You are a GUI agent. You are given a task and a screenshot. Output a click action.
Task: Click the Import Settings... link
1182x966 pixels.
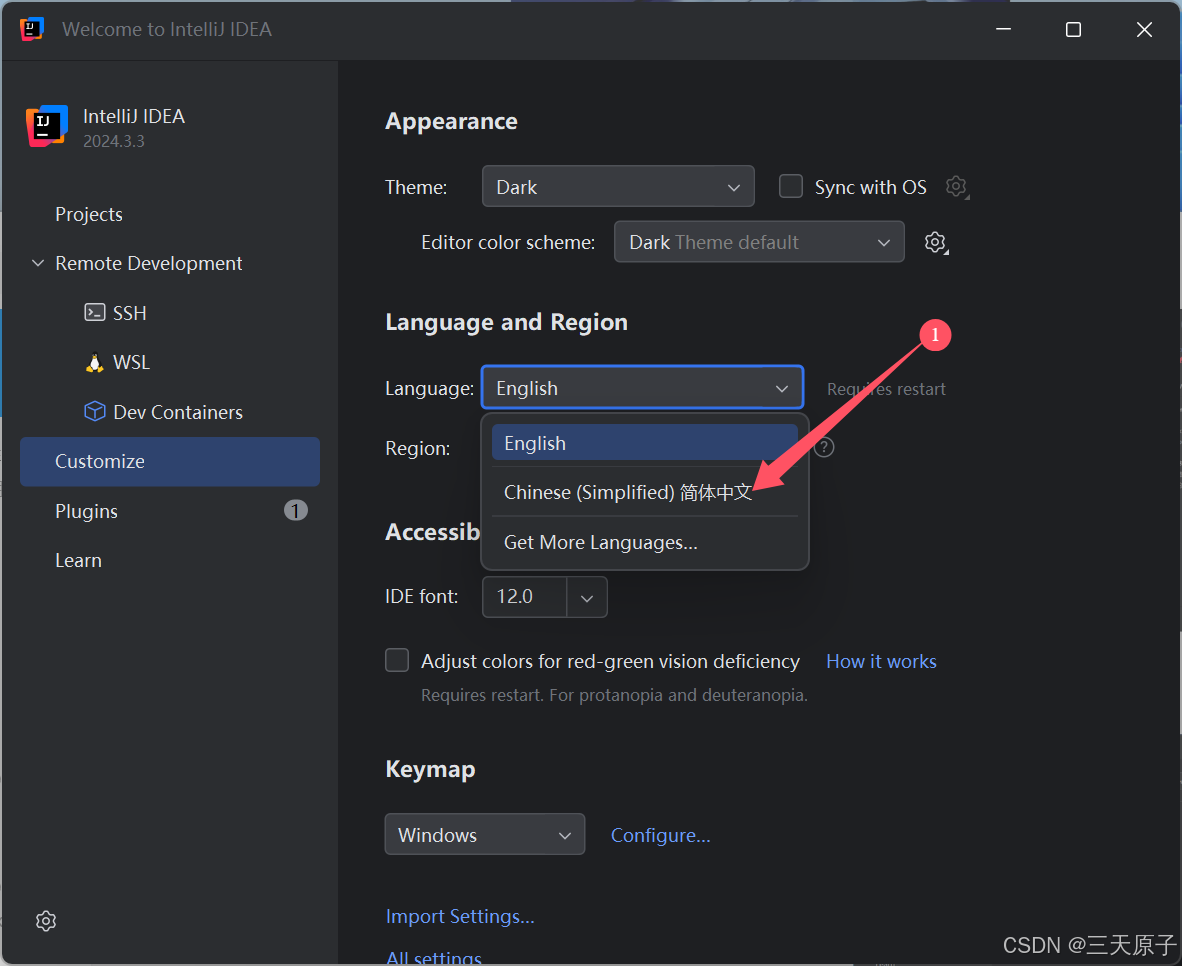(x=460, y=915)
